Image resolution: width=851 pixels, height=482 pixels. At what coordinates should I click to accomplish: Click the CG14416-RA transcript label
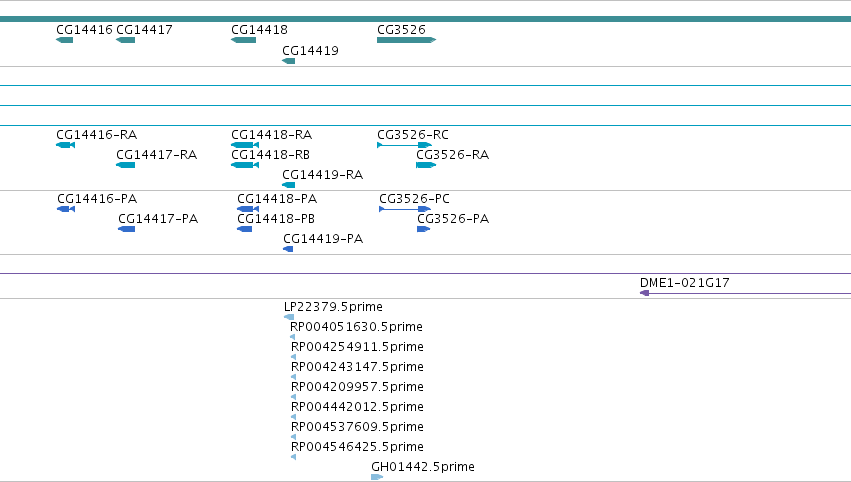coord(97,135)
